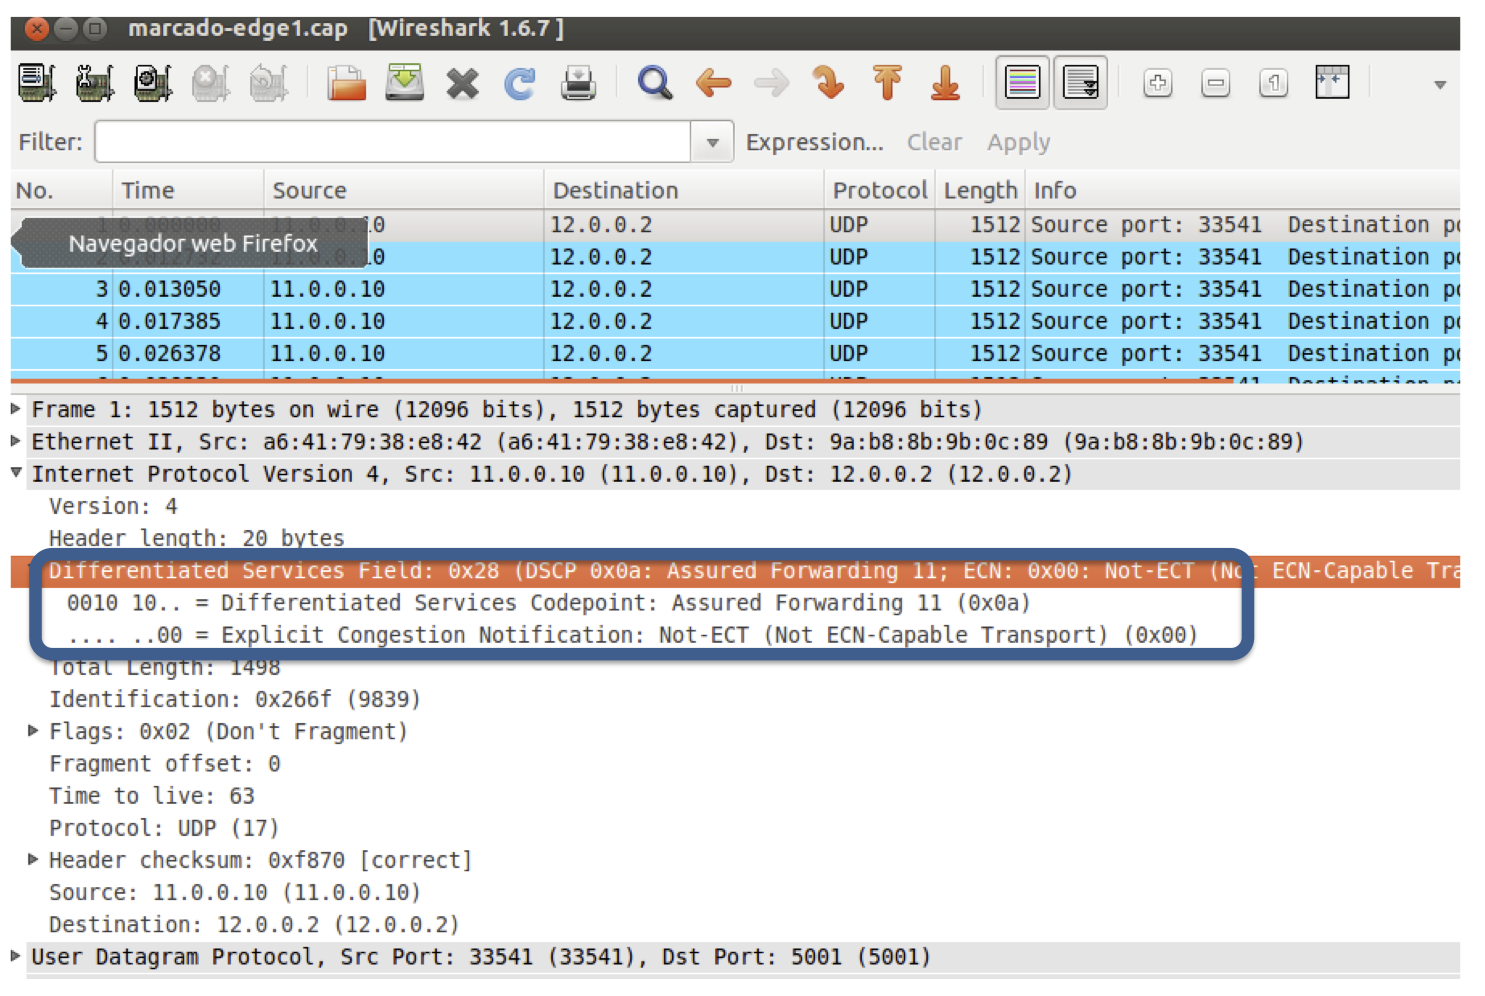Select Fragment offset: 0 field
1485x996 pixels.
click(x=165, y=764)
